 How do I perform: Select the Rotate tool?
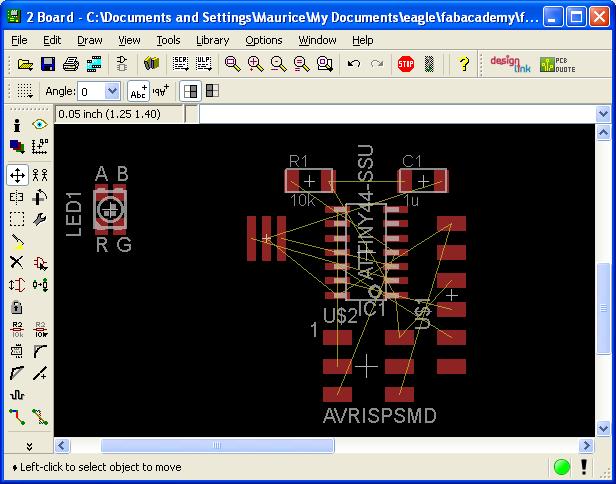[40, 197]
